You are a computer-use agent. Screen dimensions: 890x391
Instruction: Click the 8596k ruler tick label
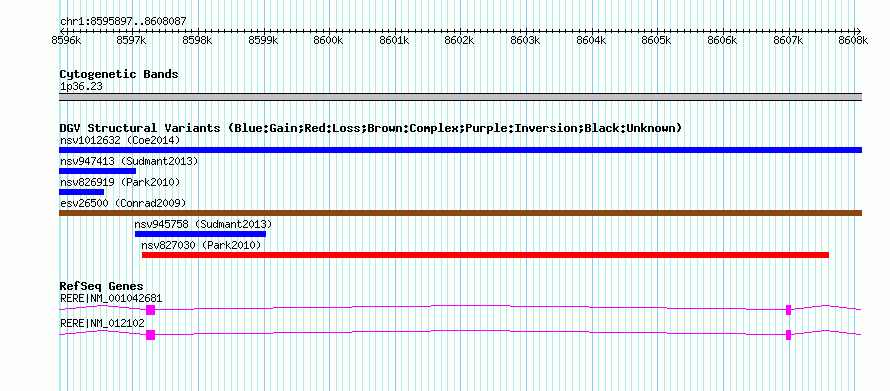click(66, 40)
